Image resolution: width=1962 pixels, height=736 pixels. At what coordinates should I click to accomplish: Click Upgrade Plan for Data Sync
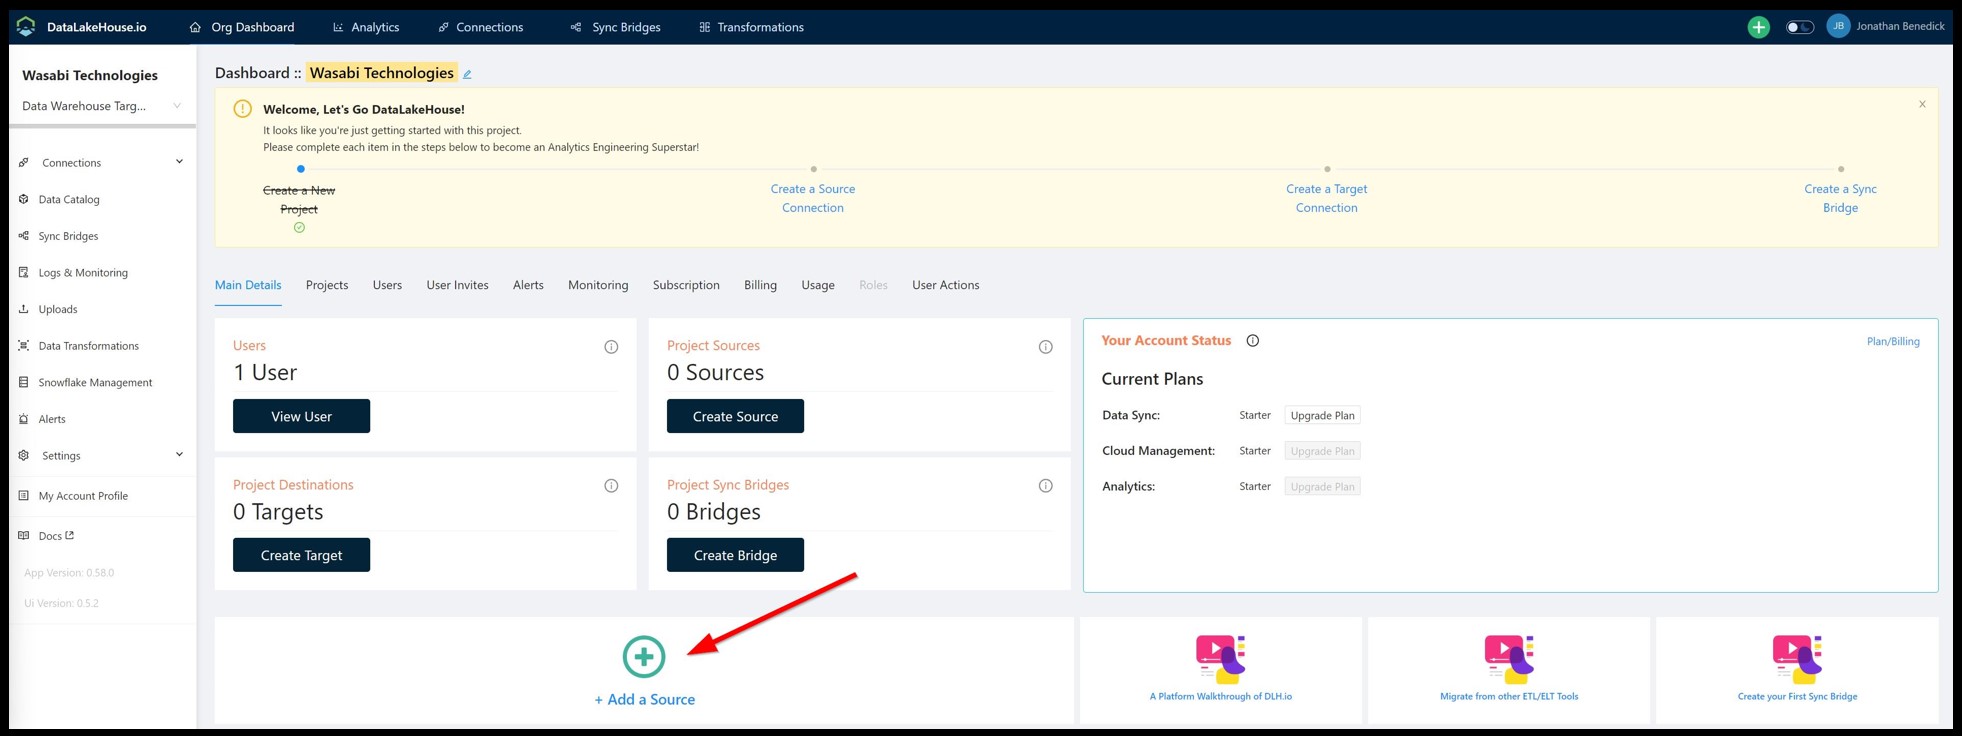1322,415
